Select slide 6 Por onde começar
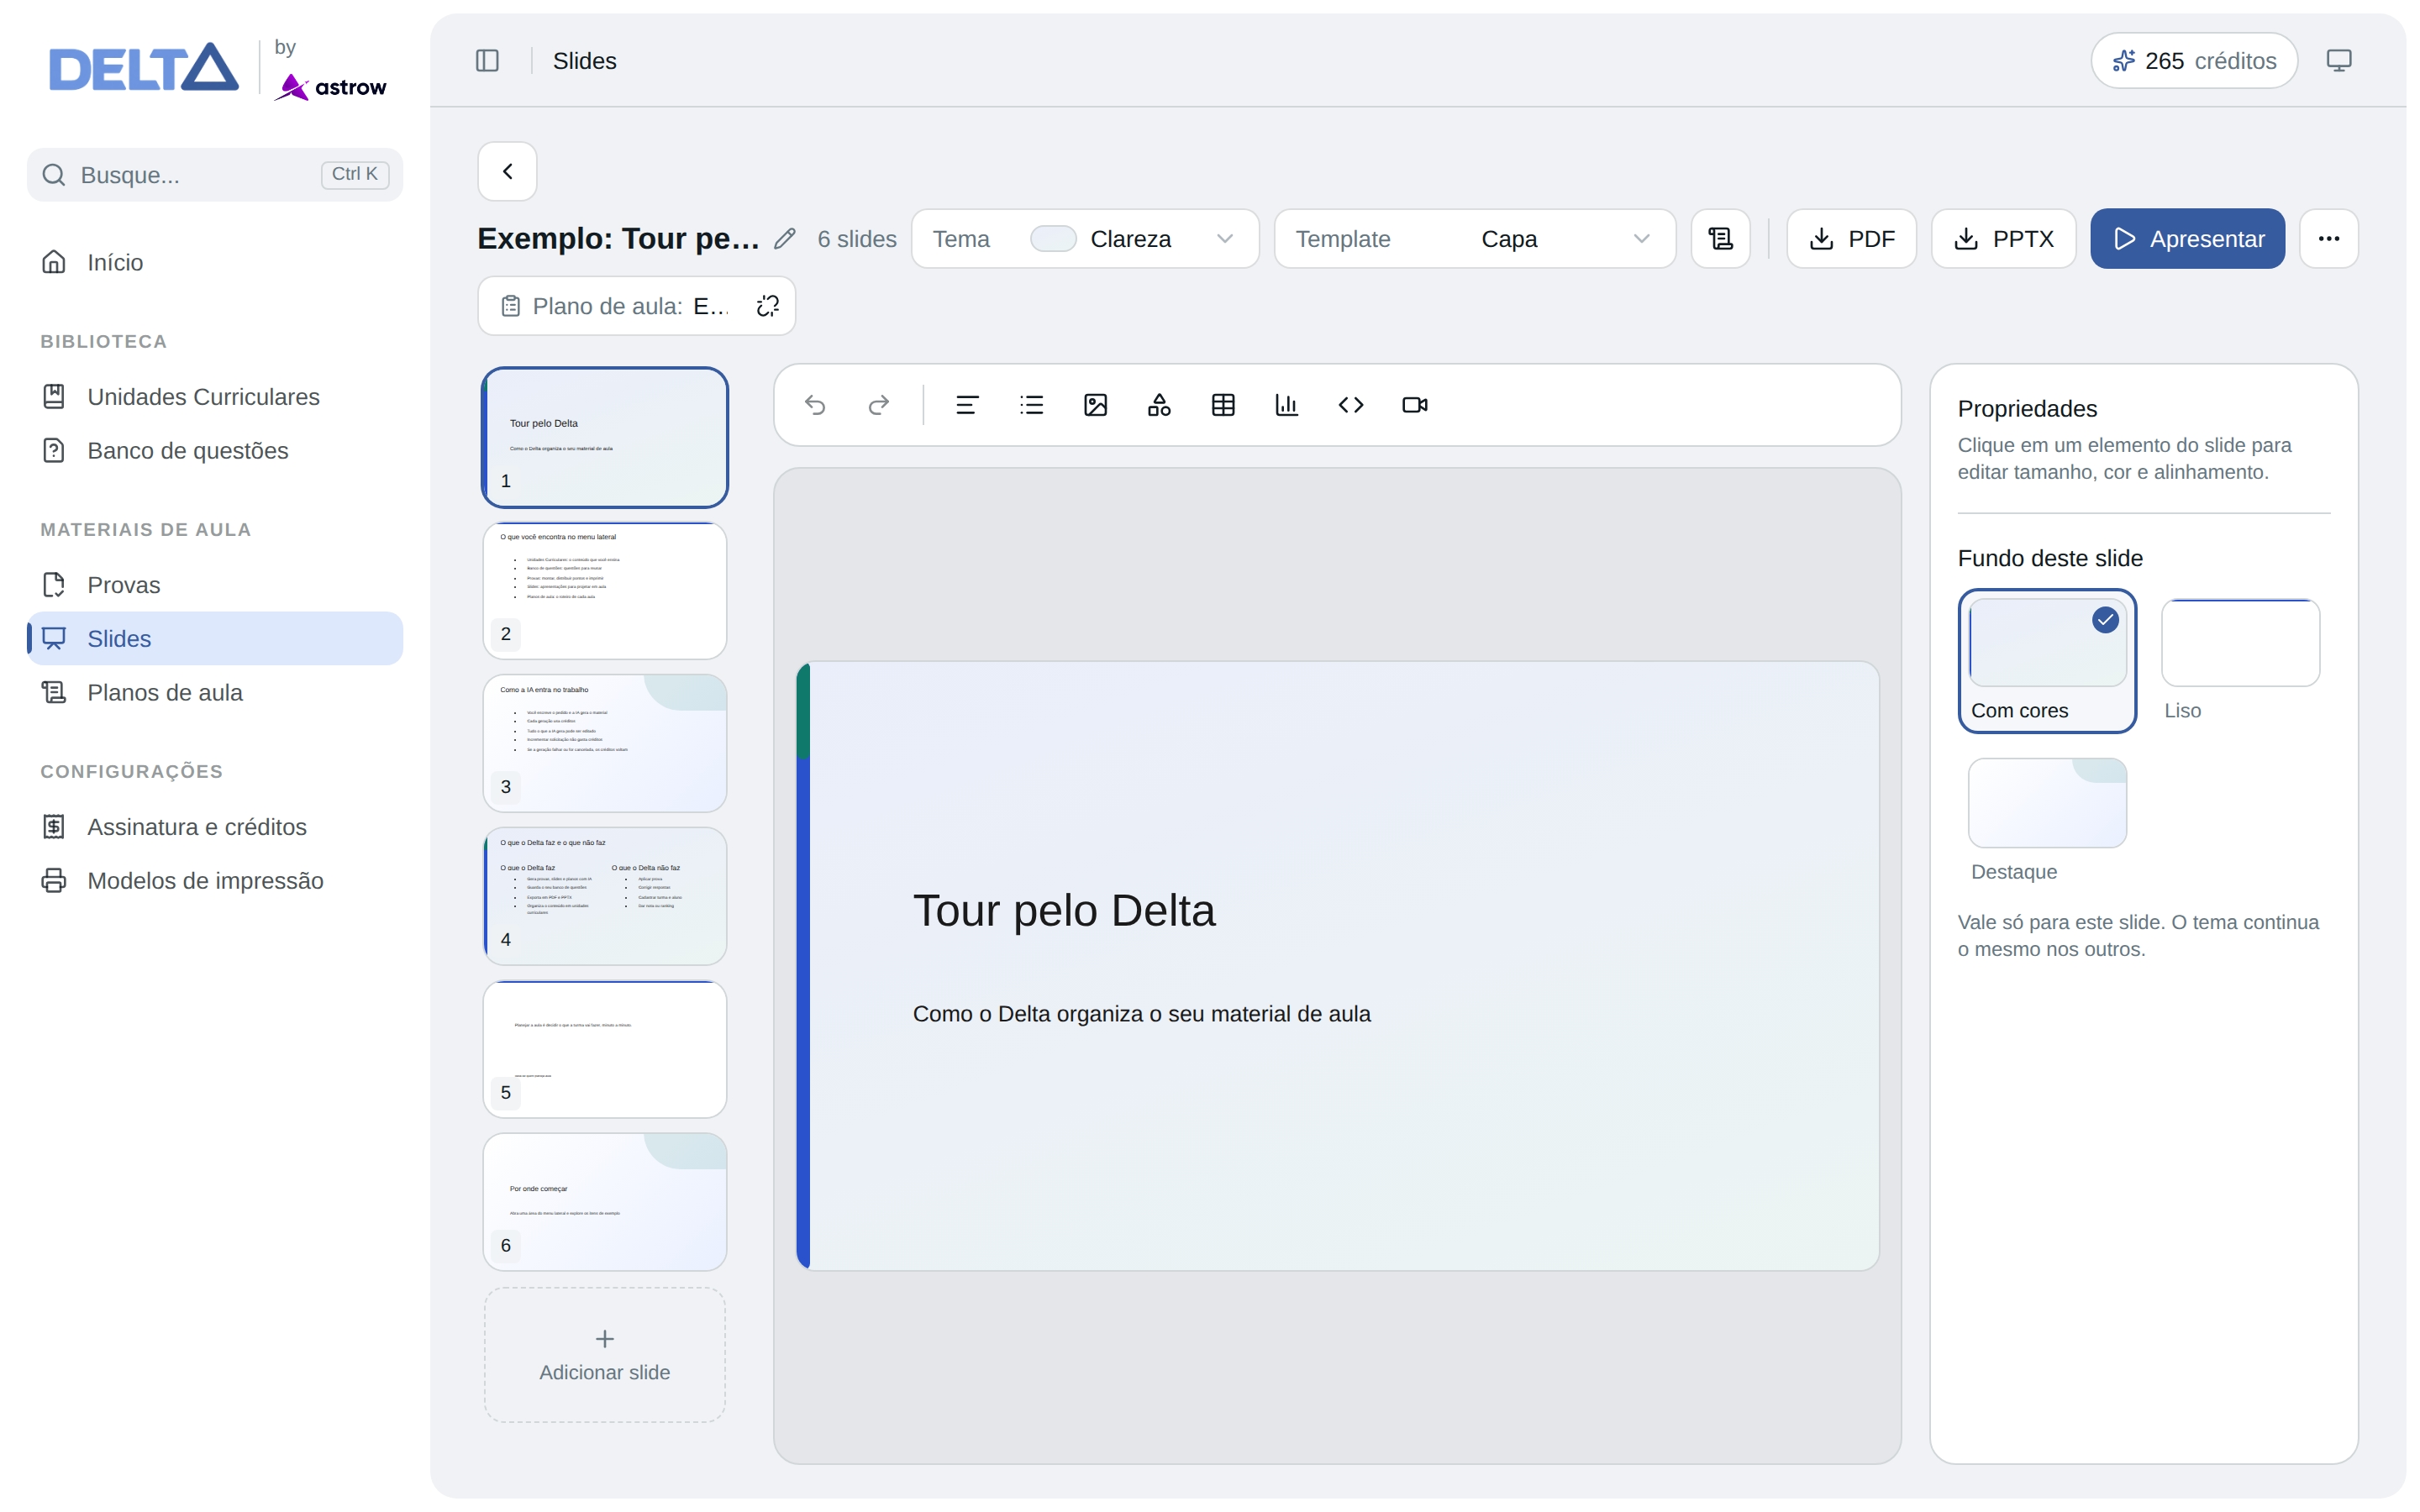The image size is (2420, 1512). (x=605, y=1203)
